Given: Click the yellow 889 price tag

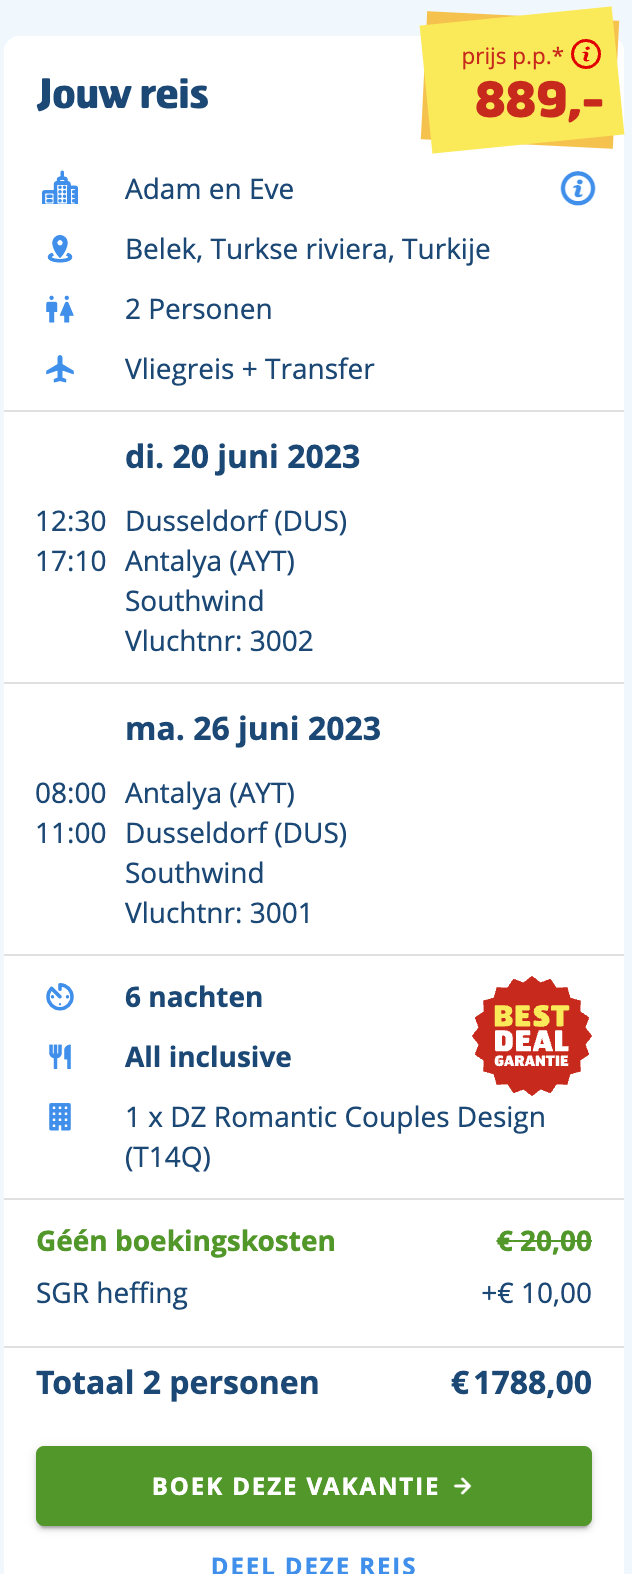Looking at the screenshot, I should [x=521, y=82].
